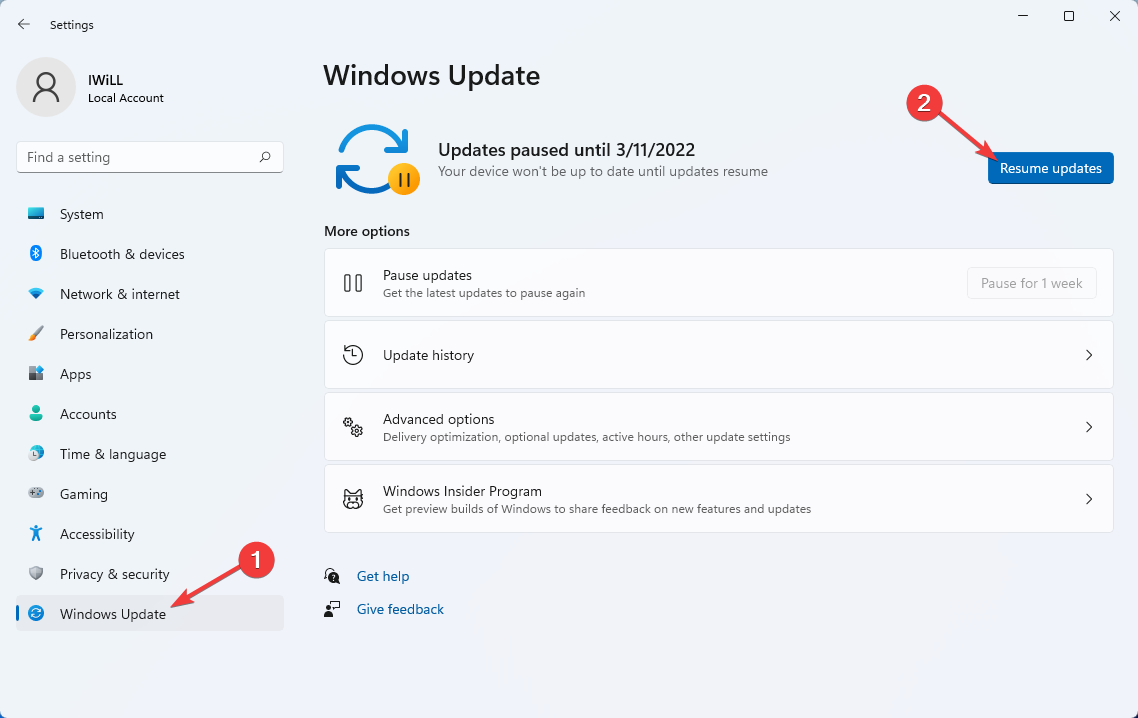Open the Update history row

pos(719,354)
